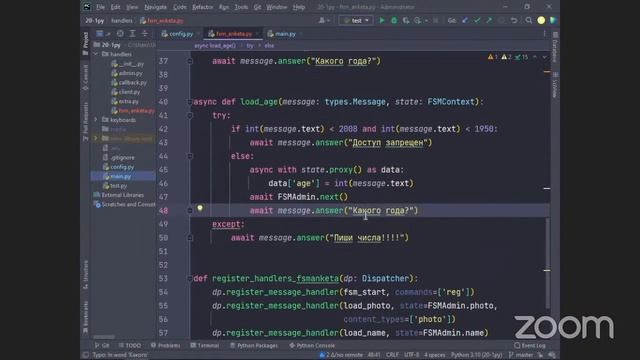Click the Git push arrow icon
This screenshot has width=640, height=360.
489,20
